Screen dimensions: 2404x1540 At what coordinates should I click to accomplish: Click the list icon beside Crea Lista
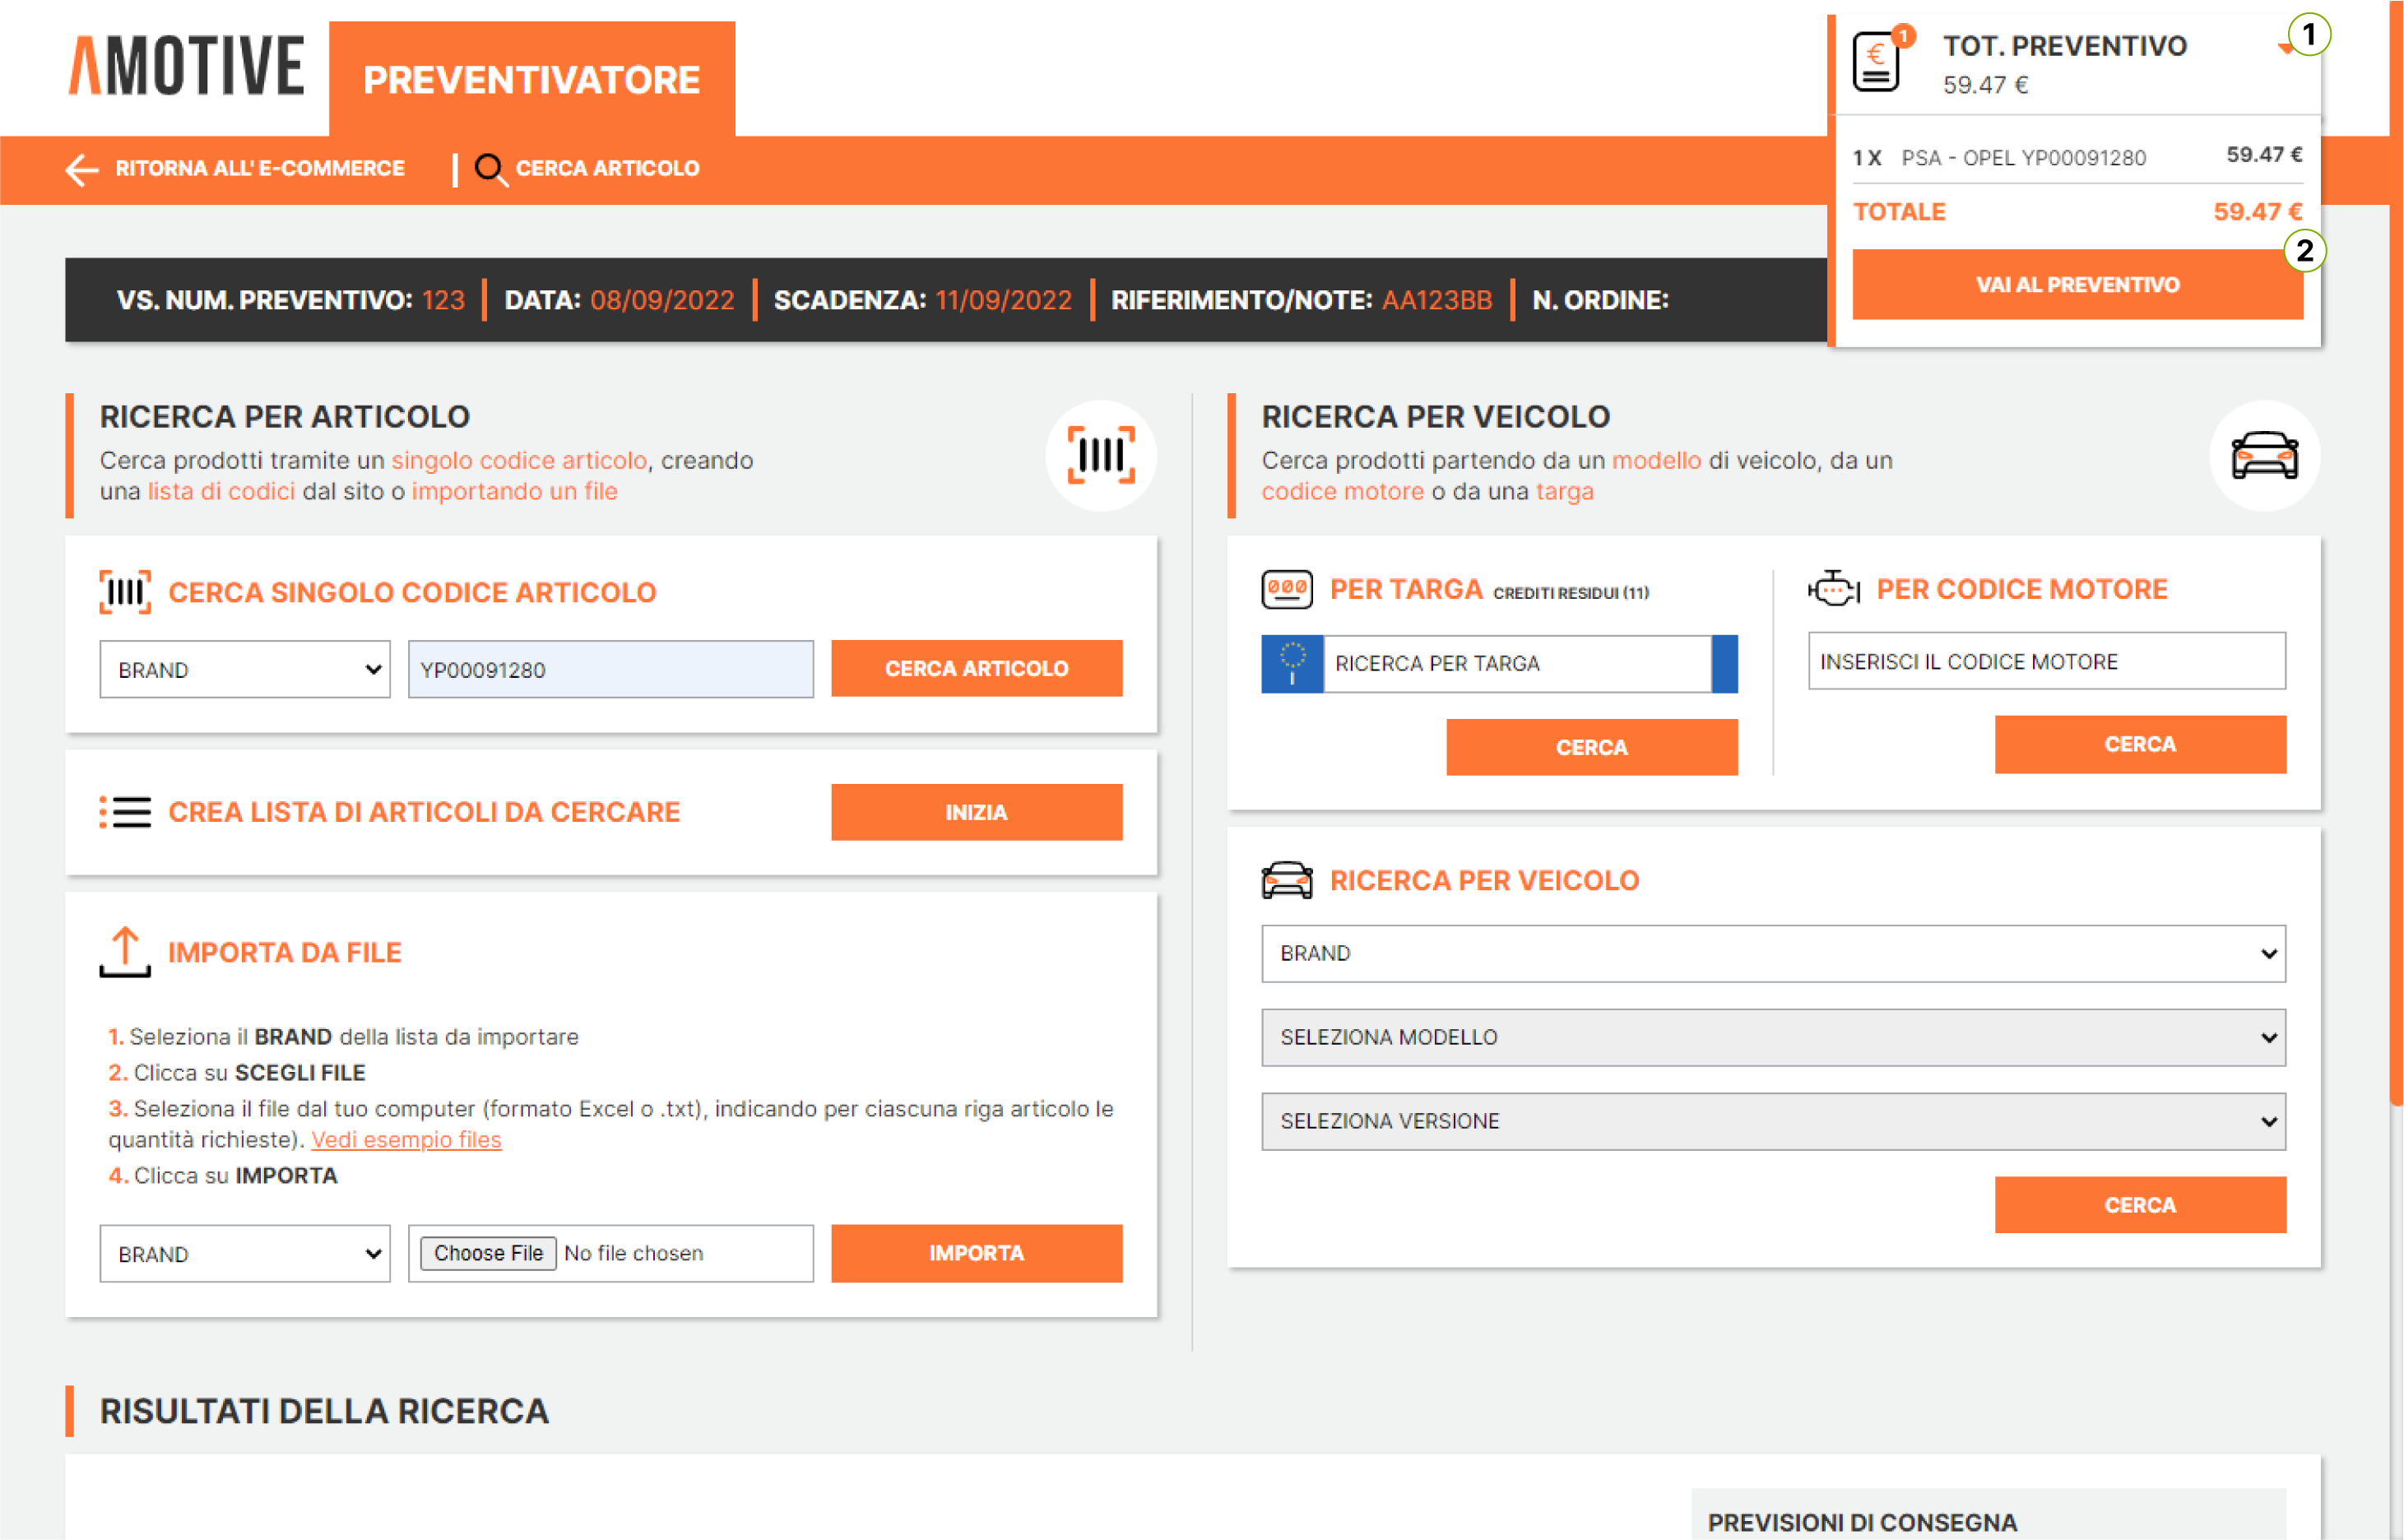[x=125, y=812]
